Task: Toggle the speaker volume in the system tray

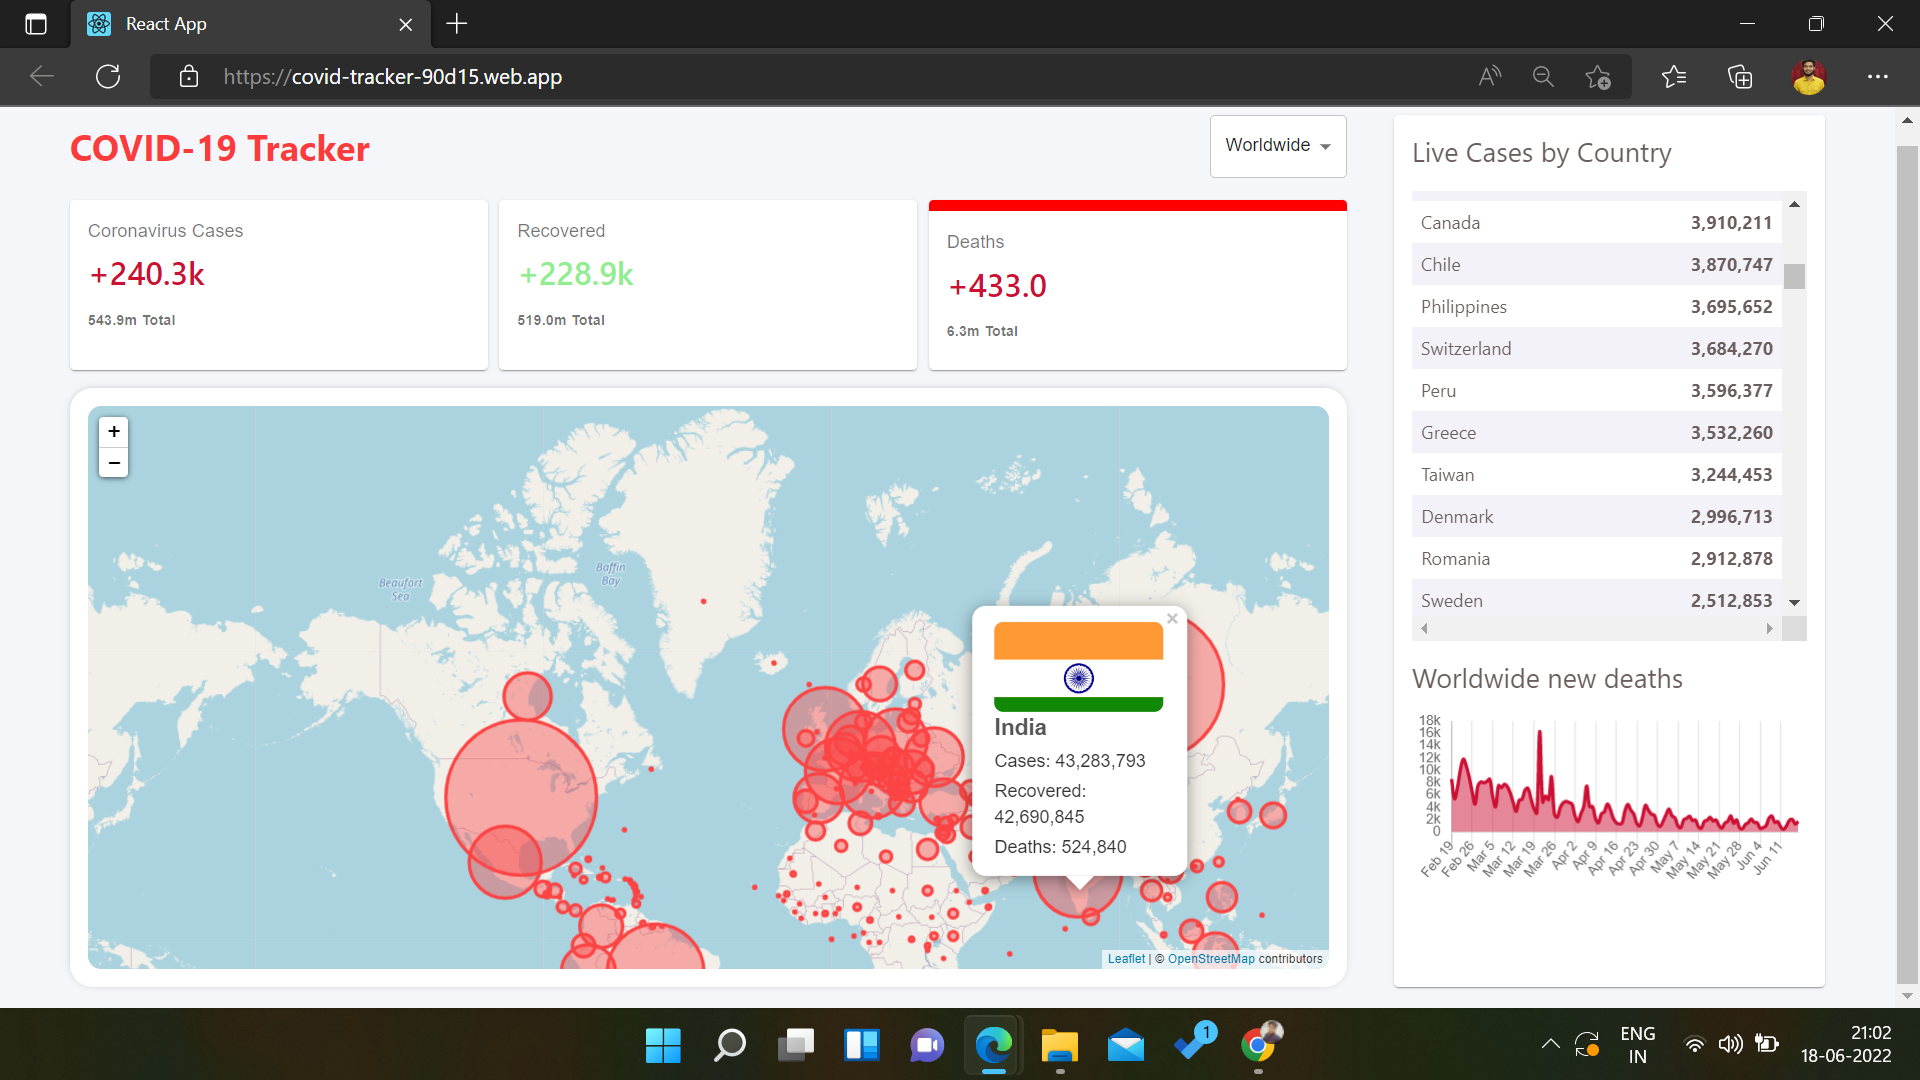Action: point(1731,1044)
